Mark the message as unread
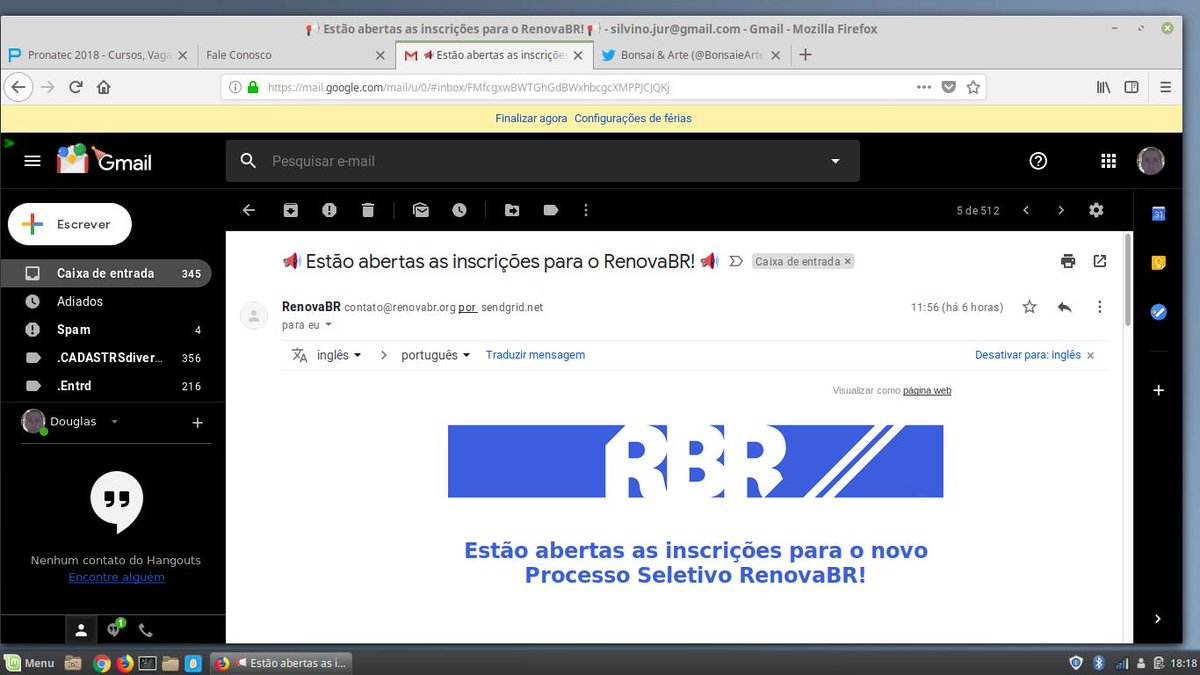 [x=421, y=210]
